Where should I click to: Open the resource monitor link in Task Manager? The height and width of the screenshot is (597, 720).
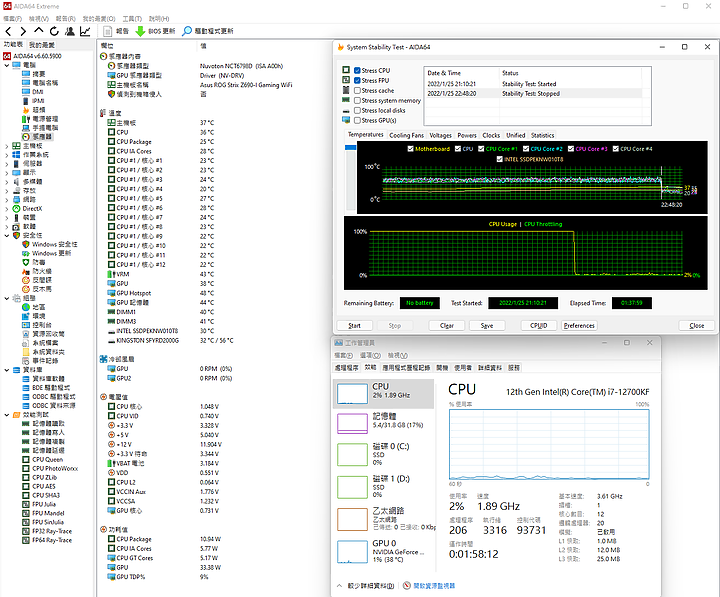[434, 586]
